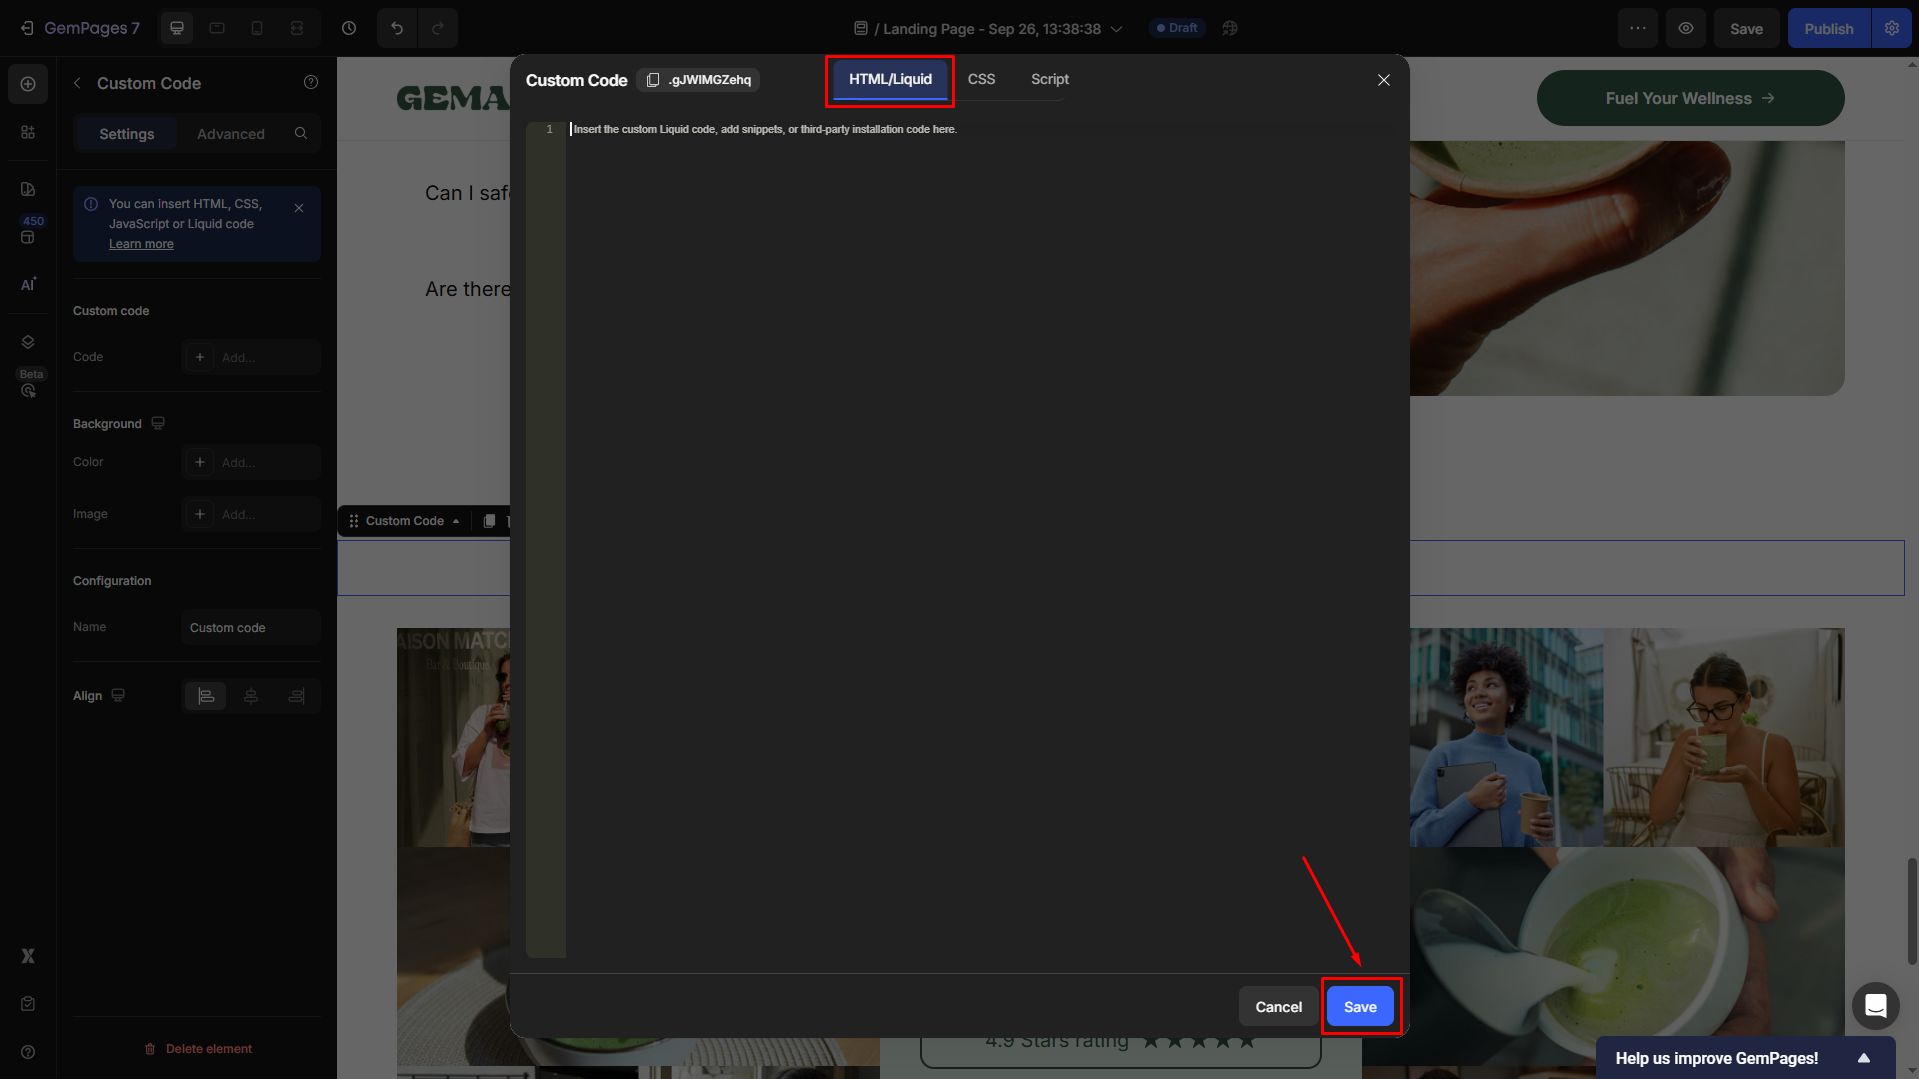Edit the Name field 'Custom code'
This screenshot has height=1079, width=1919.
click(x=251, y=628)
